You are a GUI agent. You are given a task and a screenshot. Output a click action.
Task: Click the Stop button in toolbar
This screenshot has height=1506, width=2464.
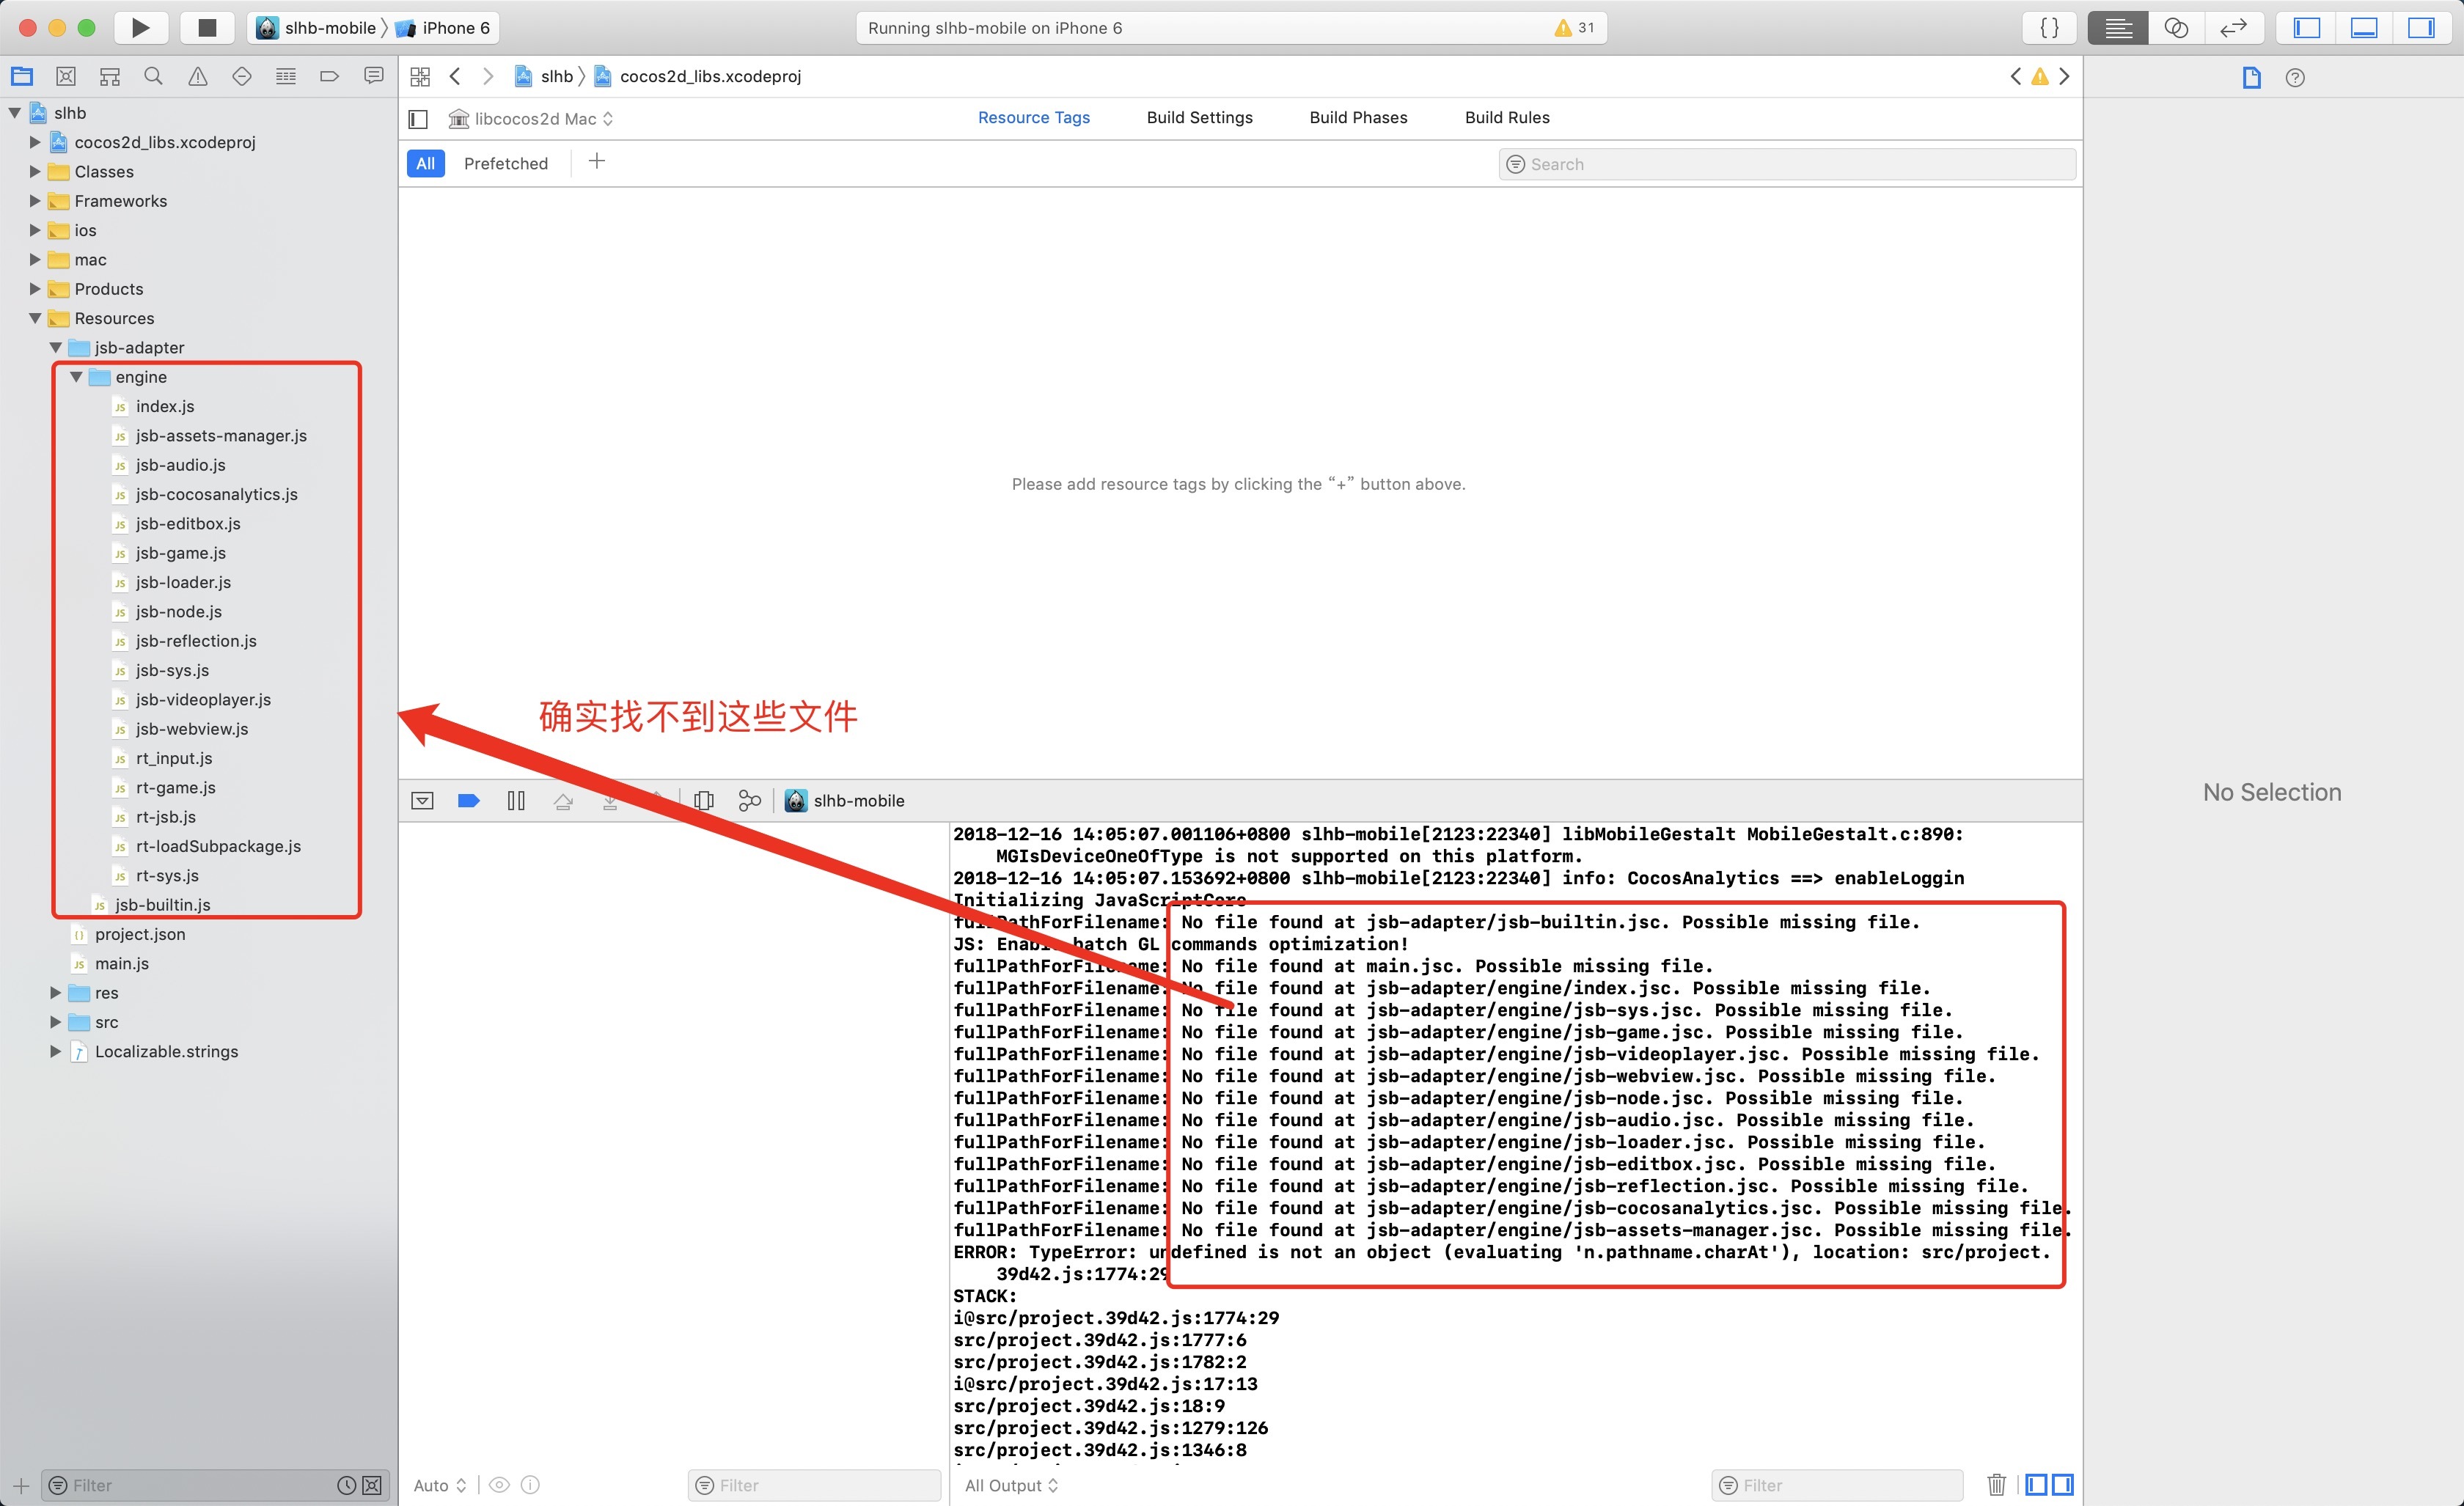[207, 27]
